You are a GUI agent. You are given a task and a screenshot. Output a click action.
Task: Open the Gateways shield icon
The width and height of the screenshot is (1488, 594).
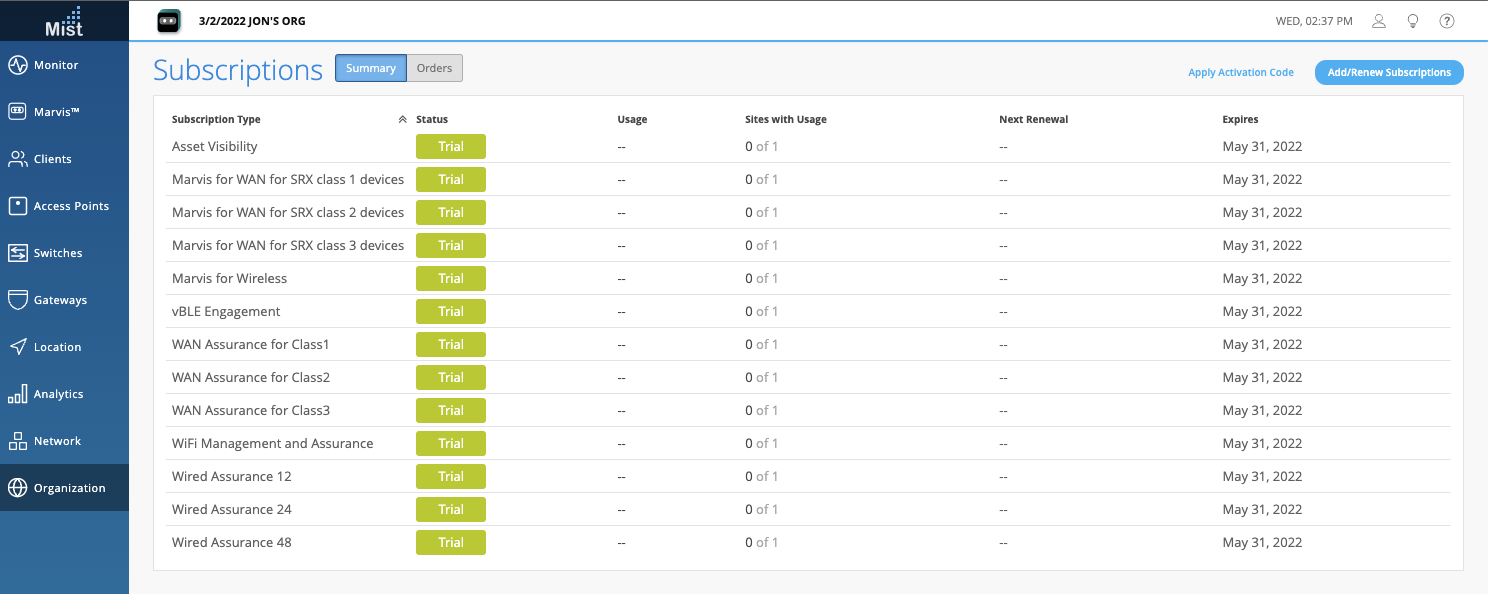(x=17, y=300)
